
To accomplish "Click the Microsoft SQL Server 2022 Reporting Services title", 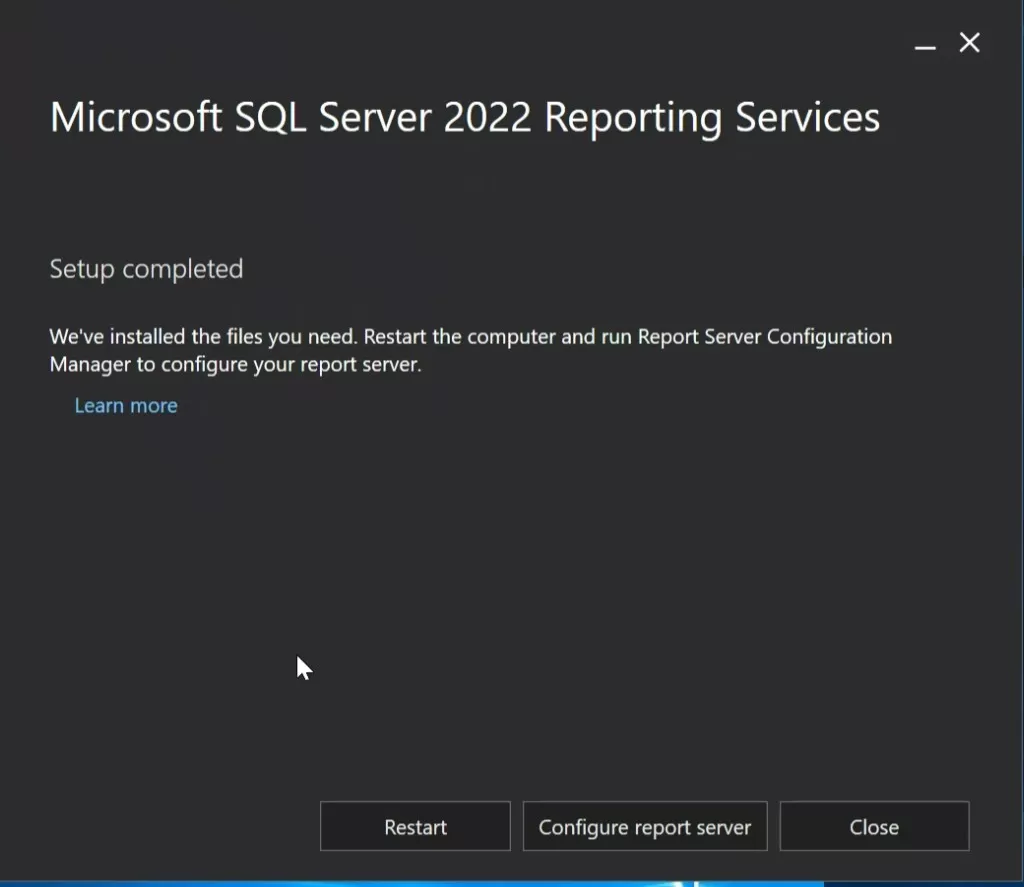I will coord(465,118).
